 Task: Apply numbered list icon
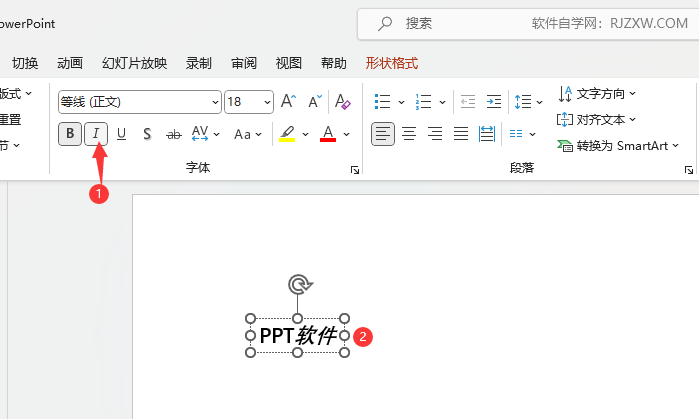point(423,102)
